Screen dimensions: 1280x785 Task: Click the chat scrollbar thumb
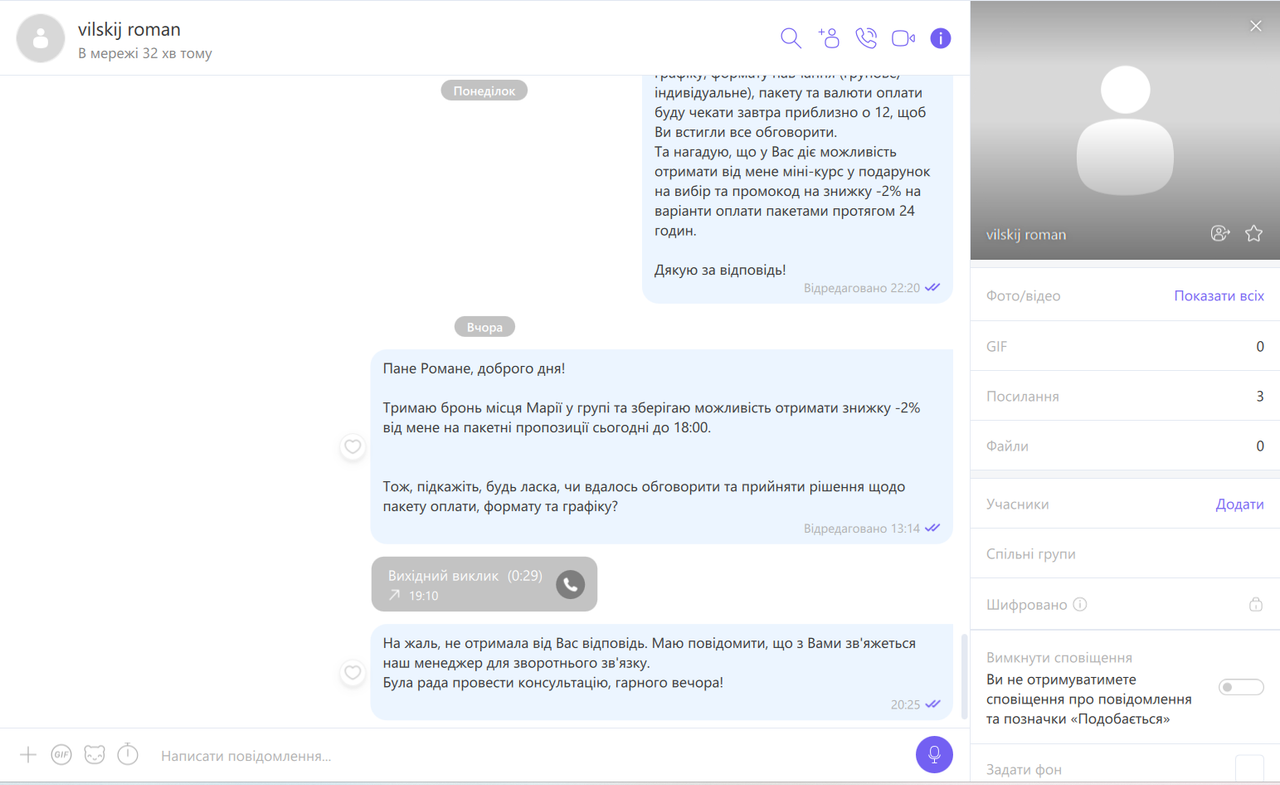tap(964, 675)
